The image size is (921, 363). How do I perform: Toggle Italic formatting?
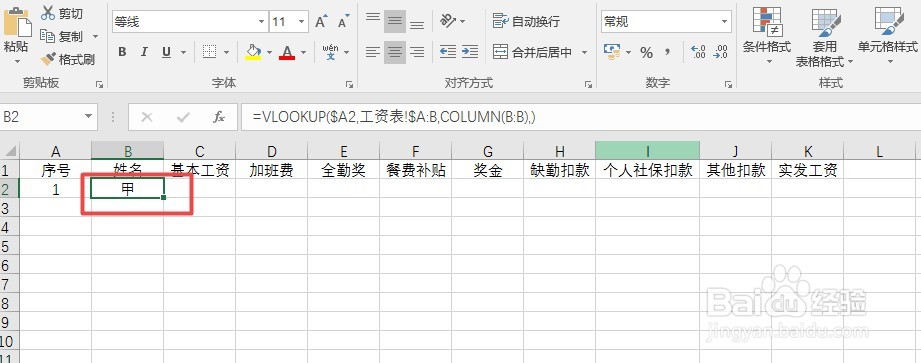(144, 52)
